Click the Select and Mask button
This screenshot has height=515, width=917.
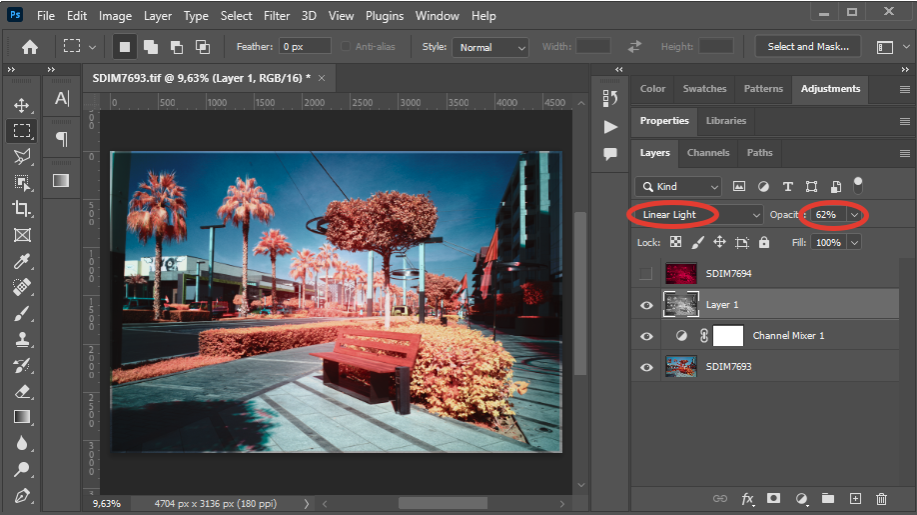[x=808, y=47]
